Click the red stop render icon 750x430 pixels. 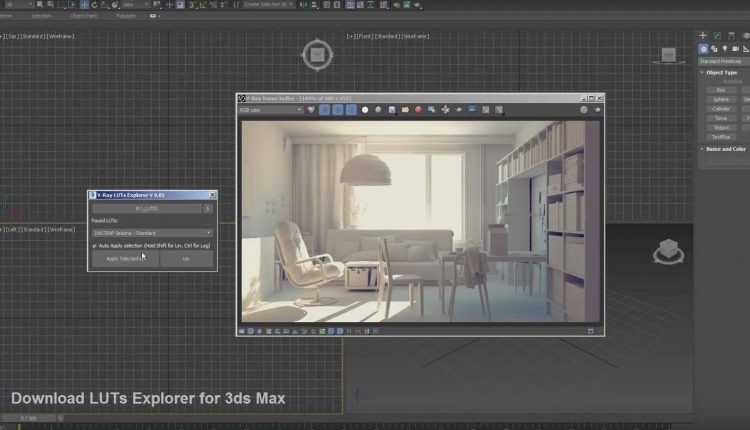(418, 110)
